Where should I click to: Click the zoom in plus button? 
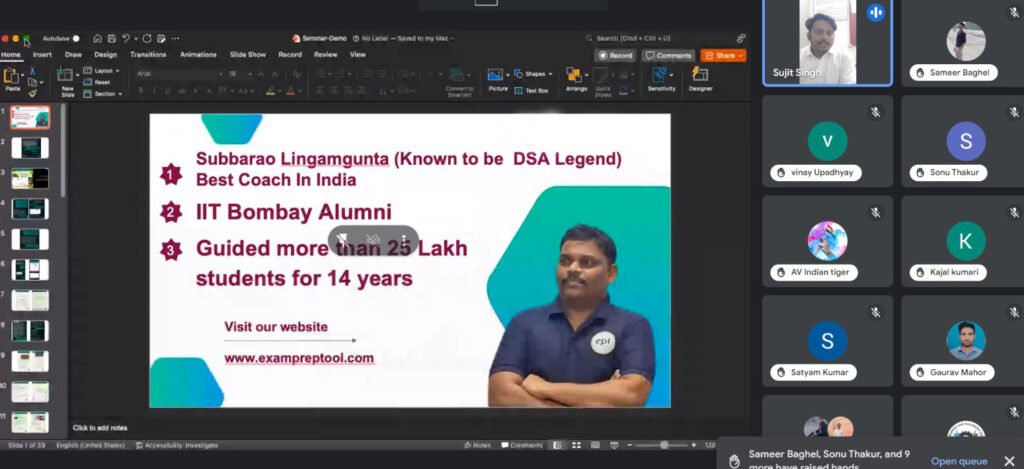click(x=694, y=445)
